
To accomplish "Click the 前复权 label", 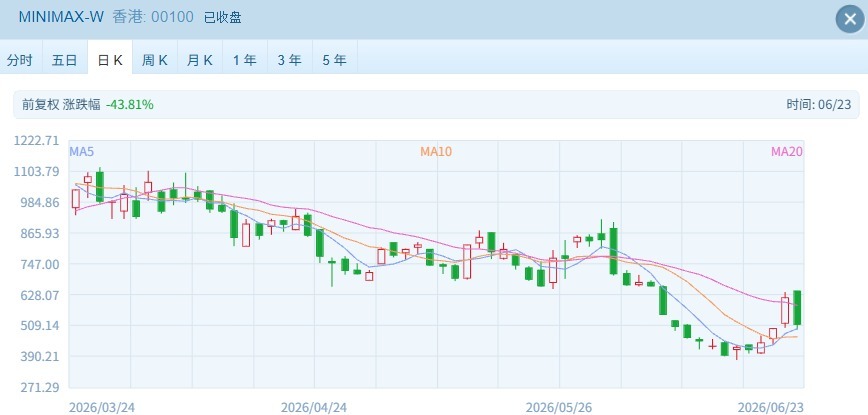I will click(40, 105).
